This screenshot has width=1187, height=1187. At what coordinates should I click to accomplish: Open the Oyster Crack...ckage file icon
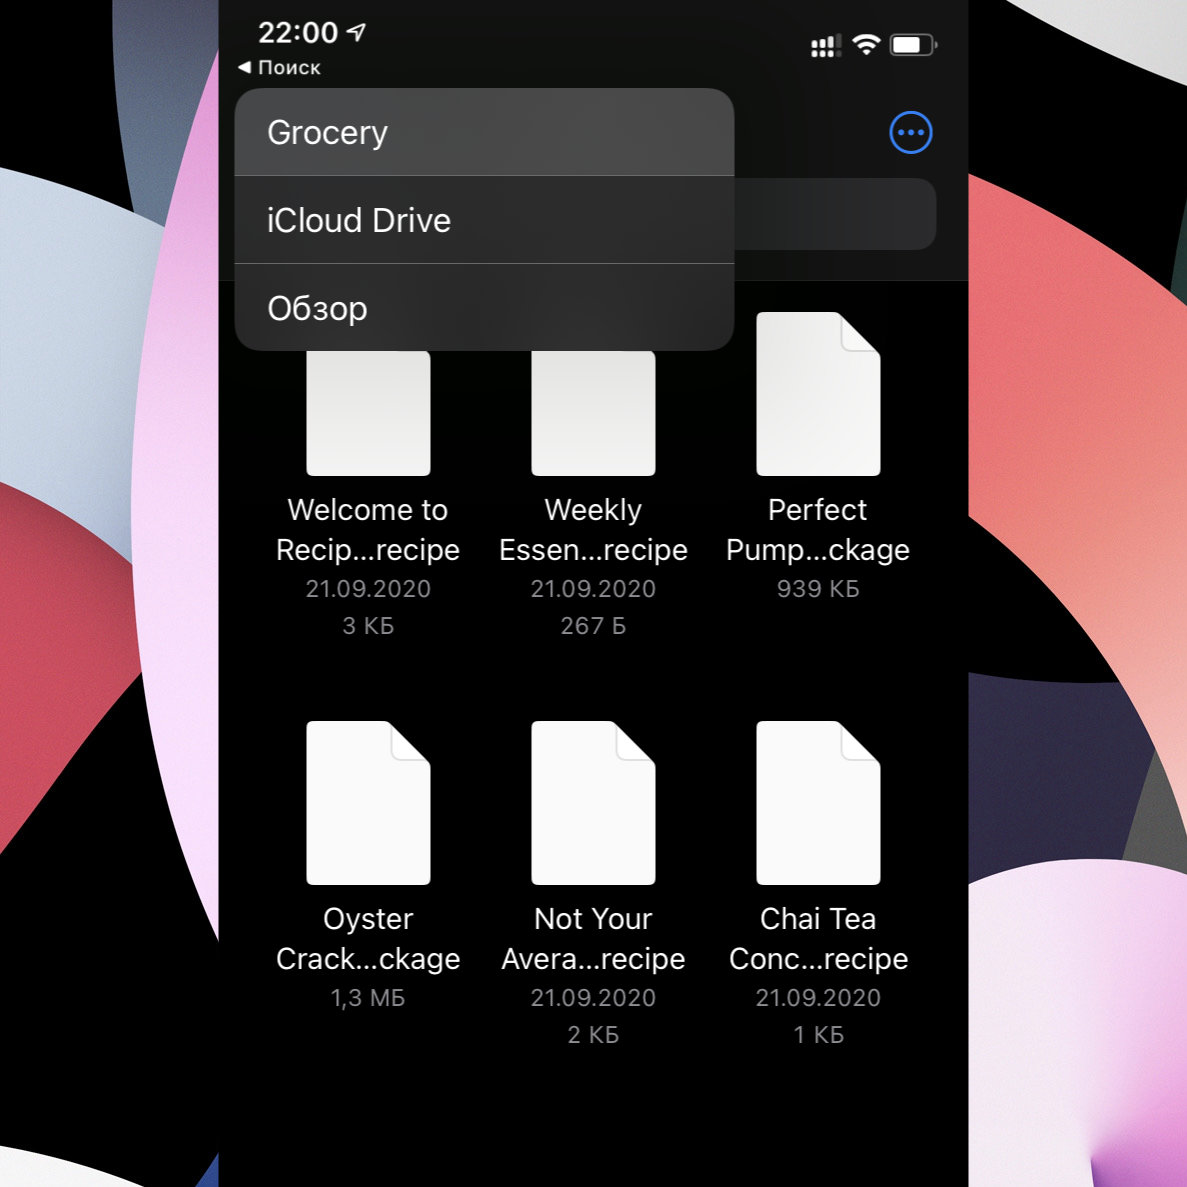pos(368,803)
